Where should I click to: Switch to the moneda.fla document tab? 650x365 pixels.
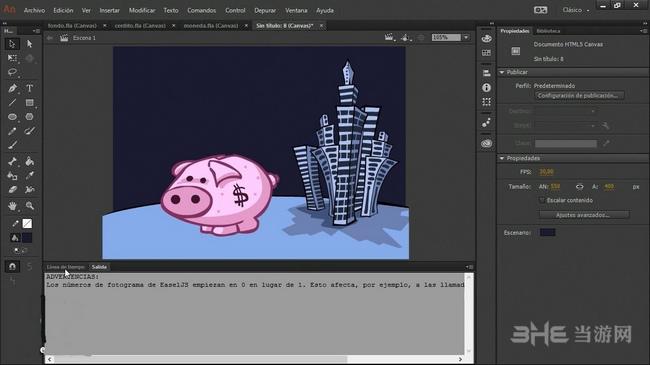click(x=211, y=26)
